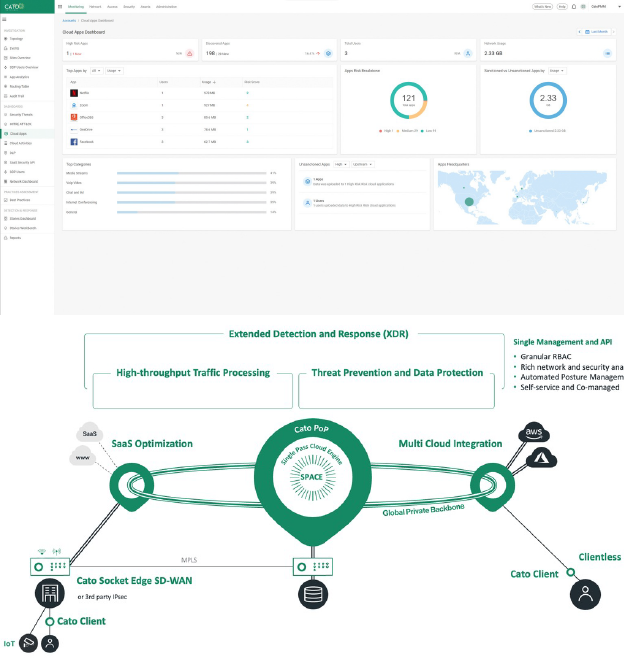
Task: Go to previous time period arrow
Action: [579, 32]
